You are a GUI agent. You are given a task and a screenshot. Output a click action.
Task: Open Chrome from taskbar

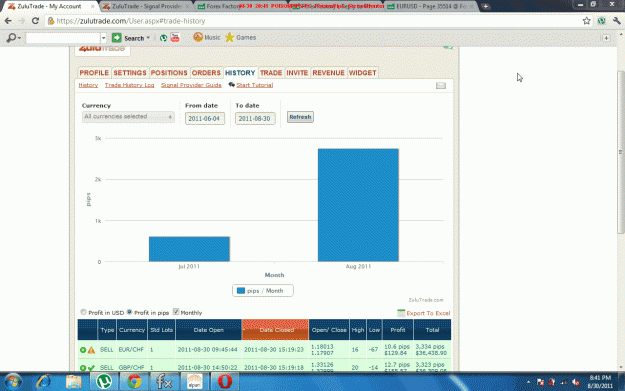(134, 382)
